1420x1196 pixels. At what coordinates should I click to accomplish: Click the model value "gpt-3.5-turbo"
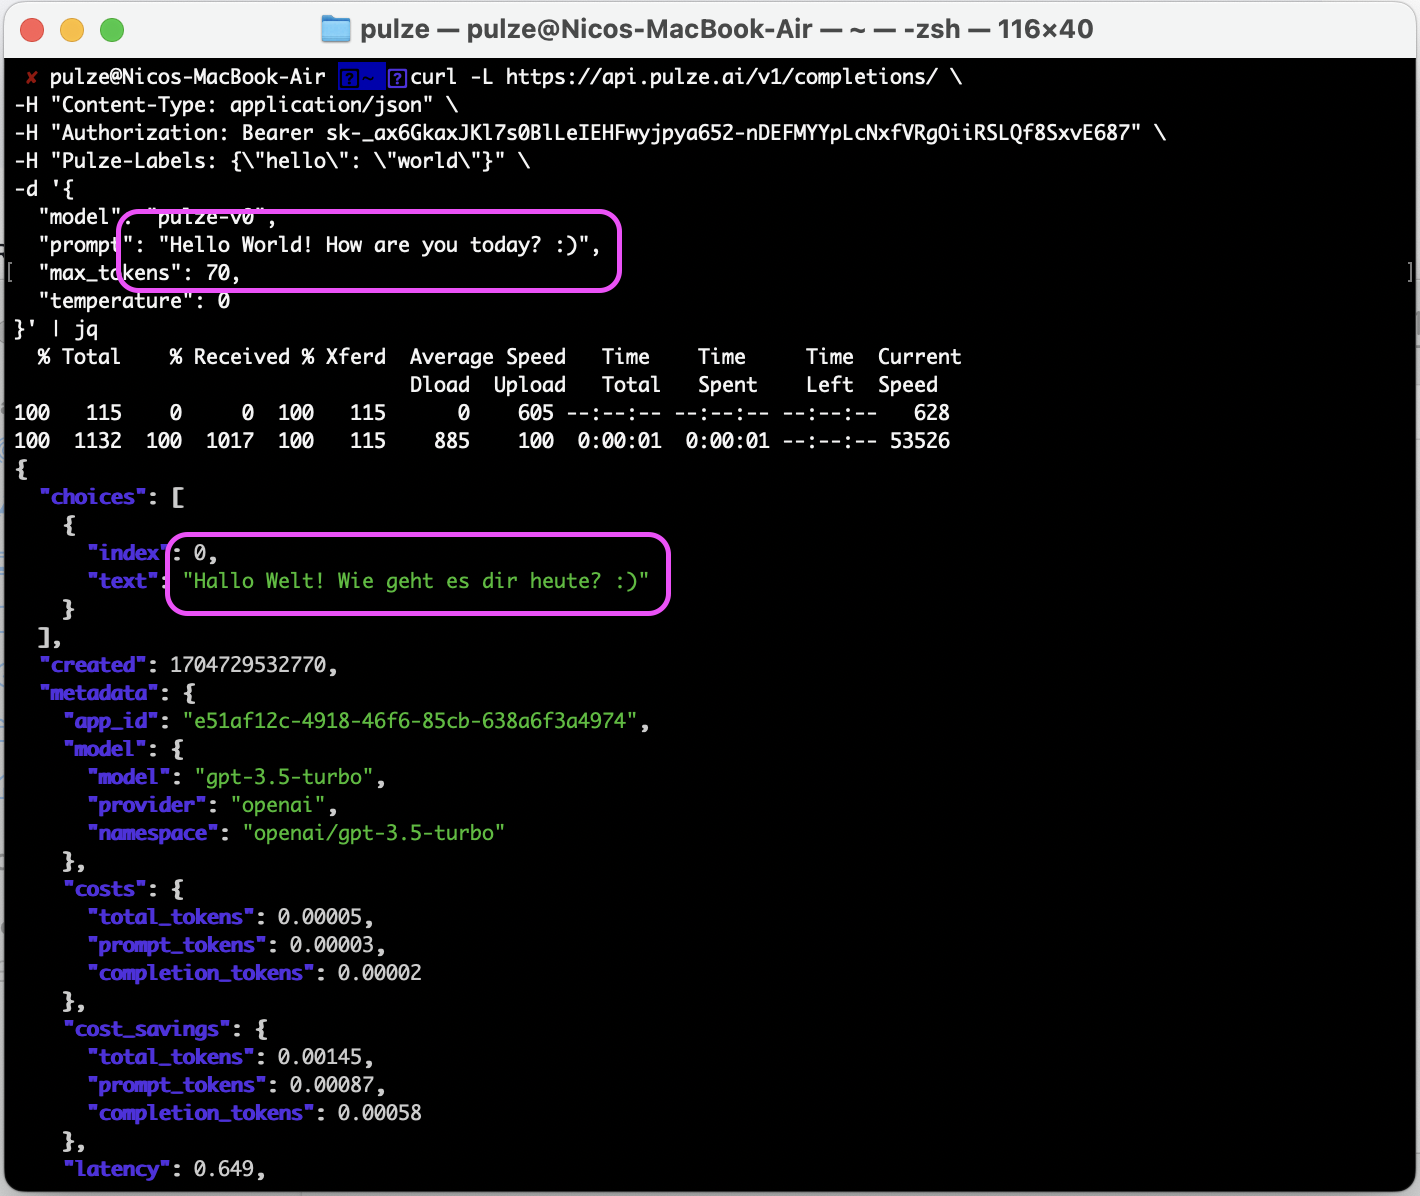(x=284, y=777)
